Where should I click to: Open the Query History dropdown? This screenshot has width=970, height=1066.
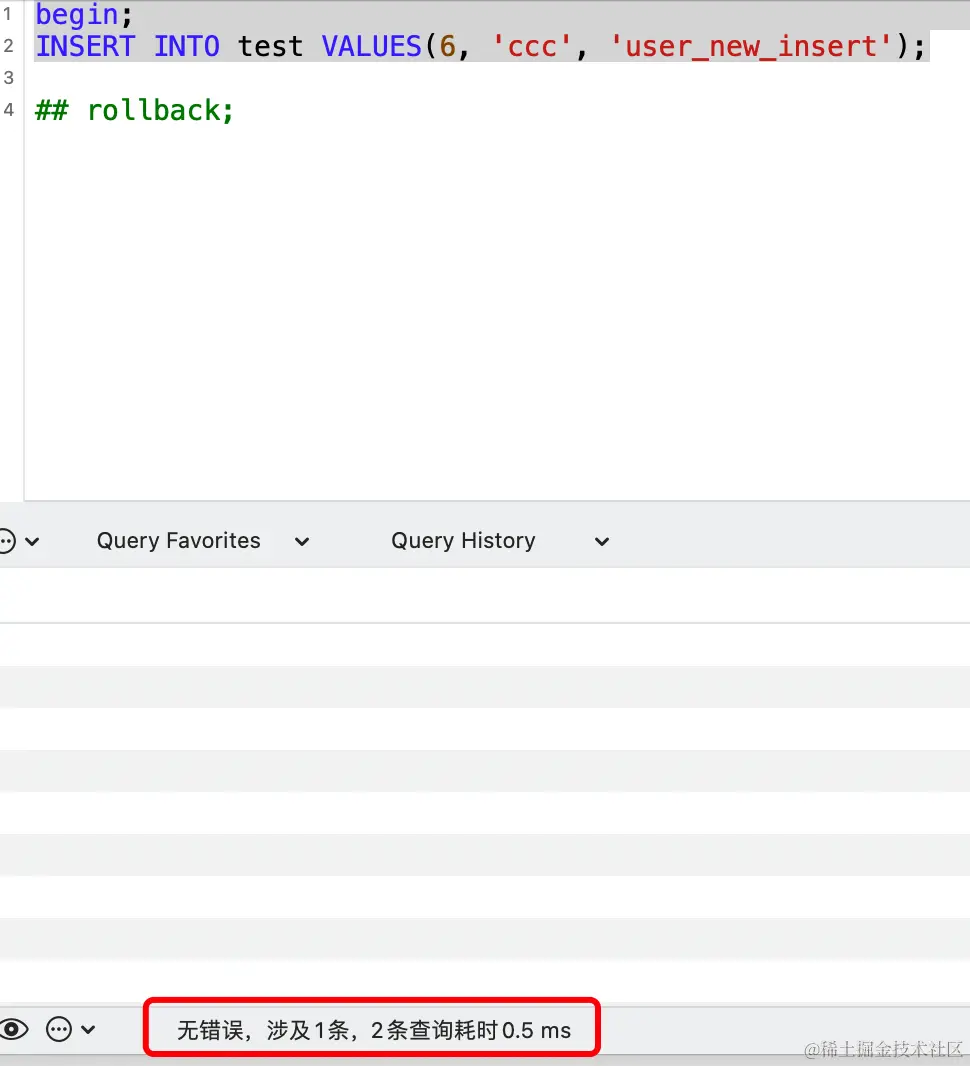tap(500, 541)
